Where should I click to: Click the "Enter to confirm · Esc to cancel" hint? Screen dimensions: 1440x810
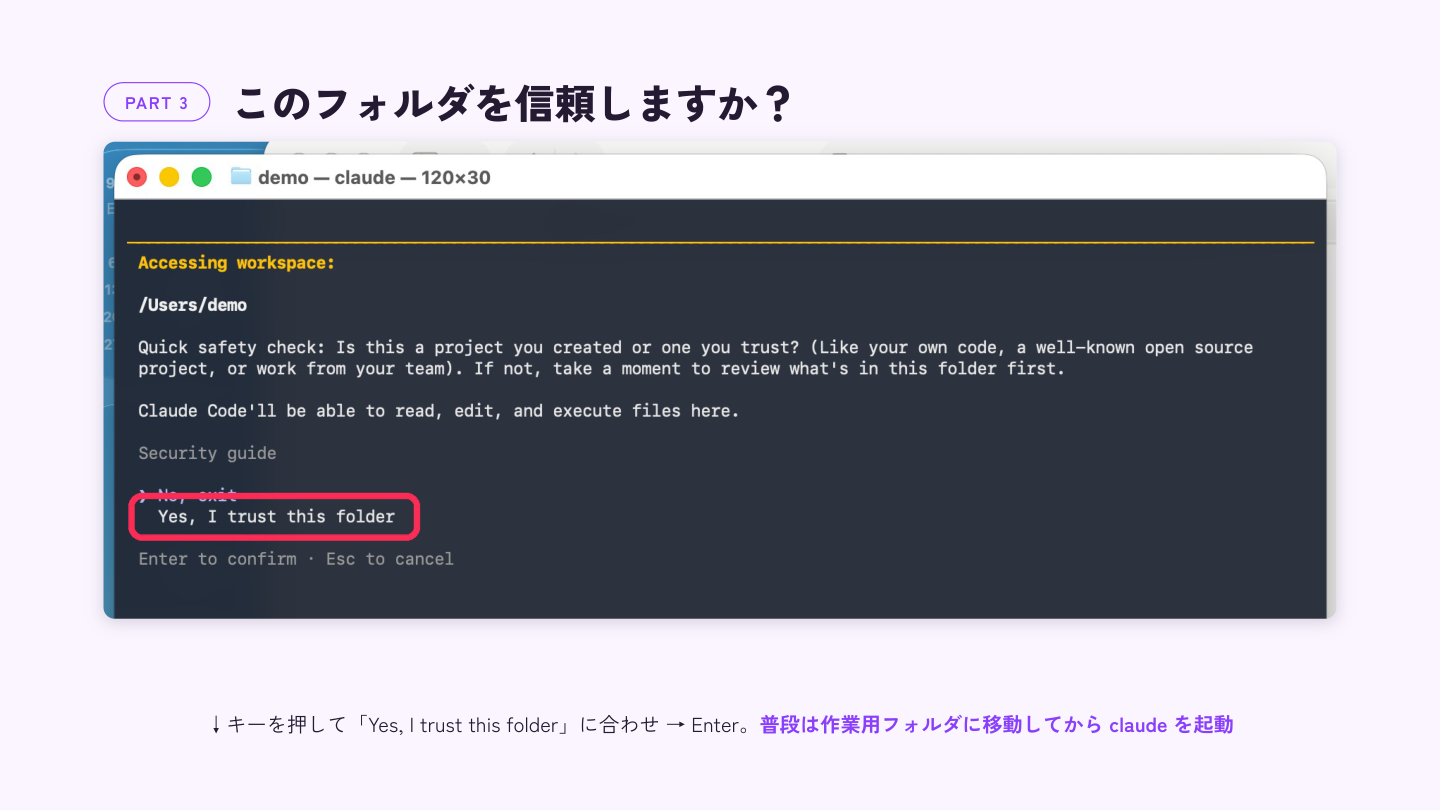tap(296, 559)
